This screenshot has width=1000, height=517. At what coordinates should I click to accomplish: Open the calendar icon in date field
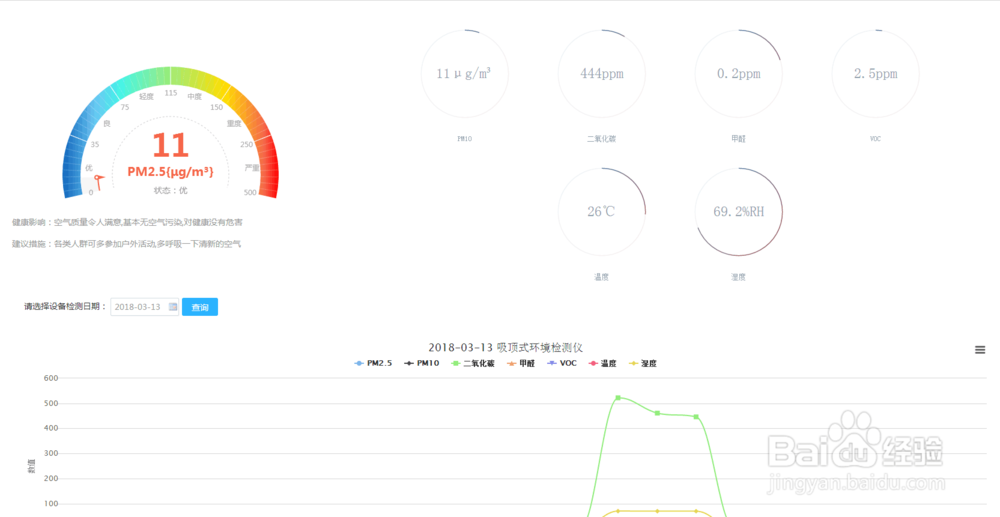click(x=173, y=307)
